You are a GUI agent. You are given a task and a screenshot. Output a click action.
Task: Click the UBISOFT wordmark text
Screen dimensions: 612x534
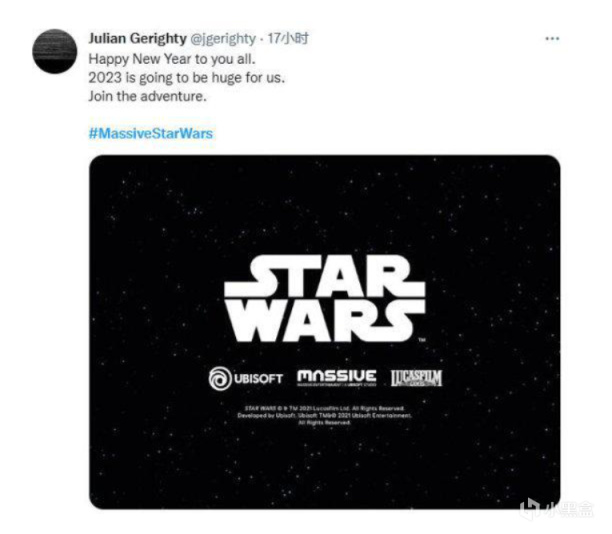(x=258, y=379)
